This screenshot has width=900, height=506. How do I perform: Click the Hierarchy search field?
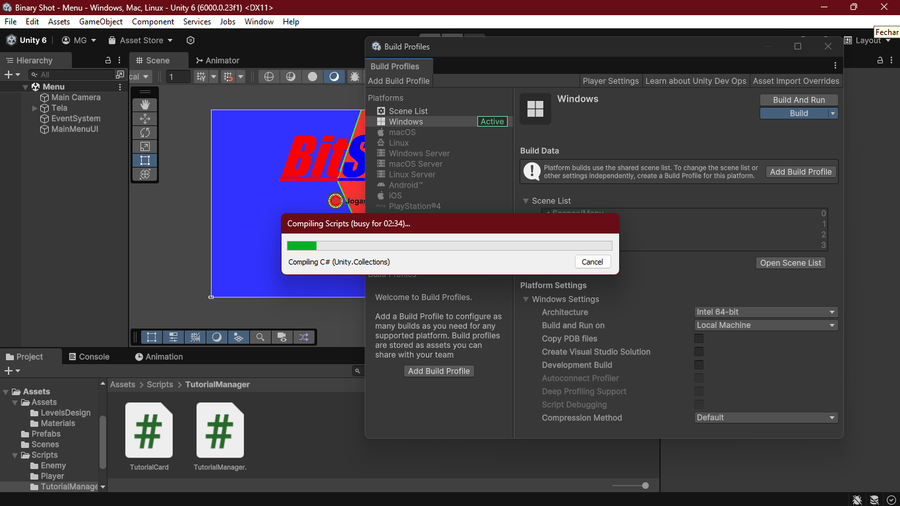(71, 75)
